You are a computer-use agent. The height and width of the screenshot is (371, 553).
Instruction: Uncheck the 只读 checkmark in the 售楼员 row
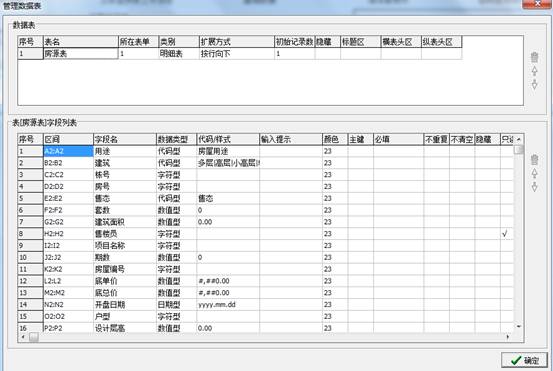click(505, 233)
